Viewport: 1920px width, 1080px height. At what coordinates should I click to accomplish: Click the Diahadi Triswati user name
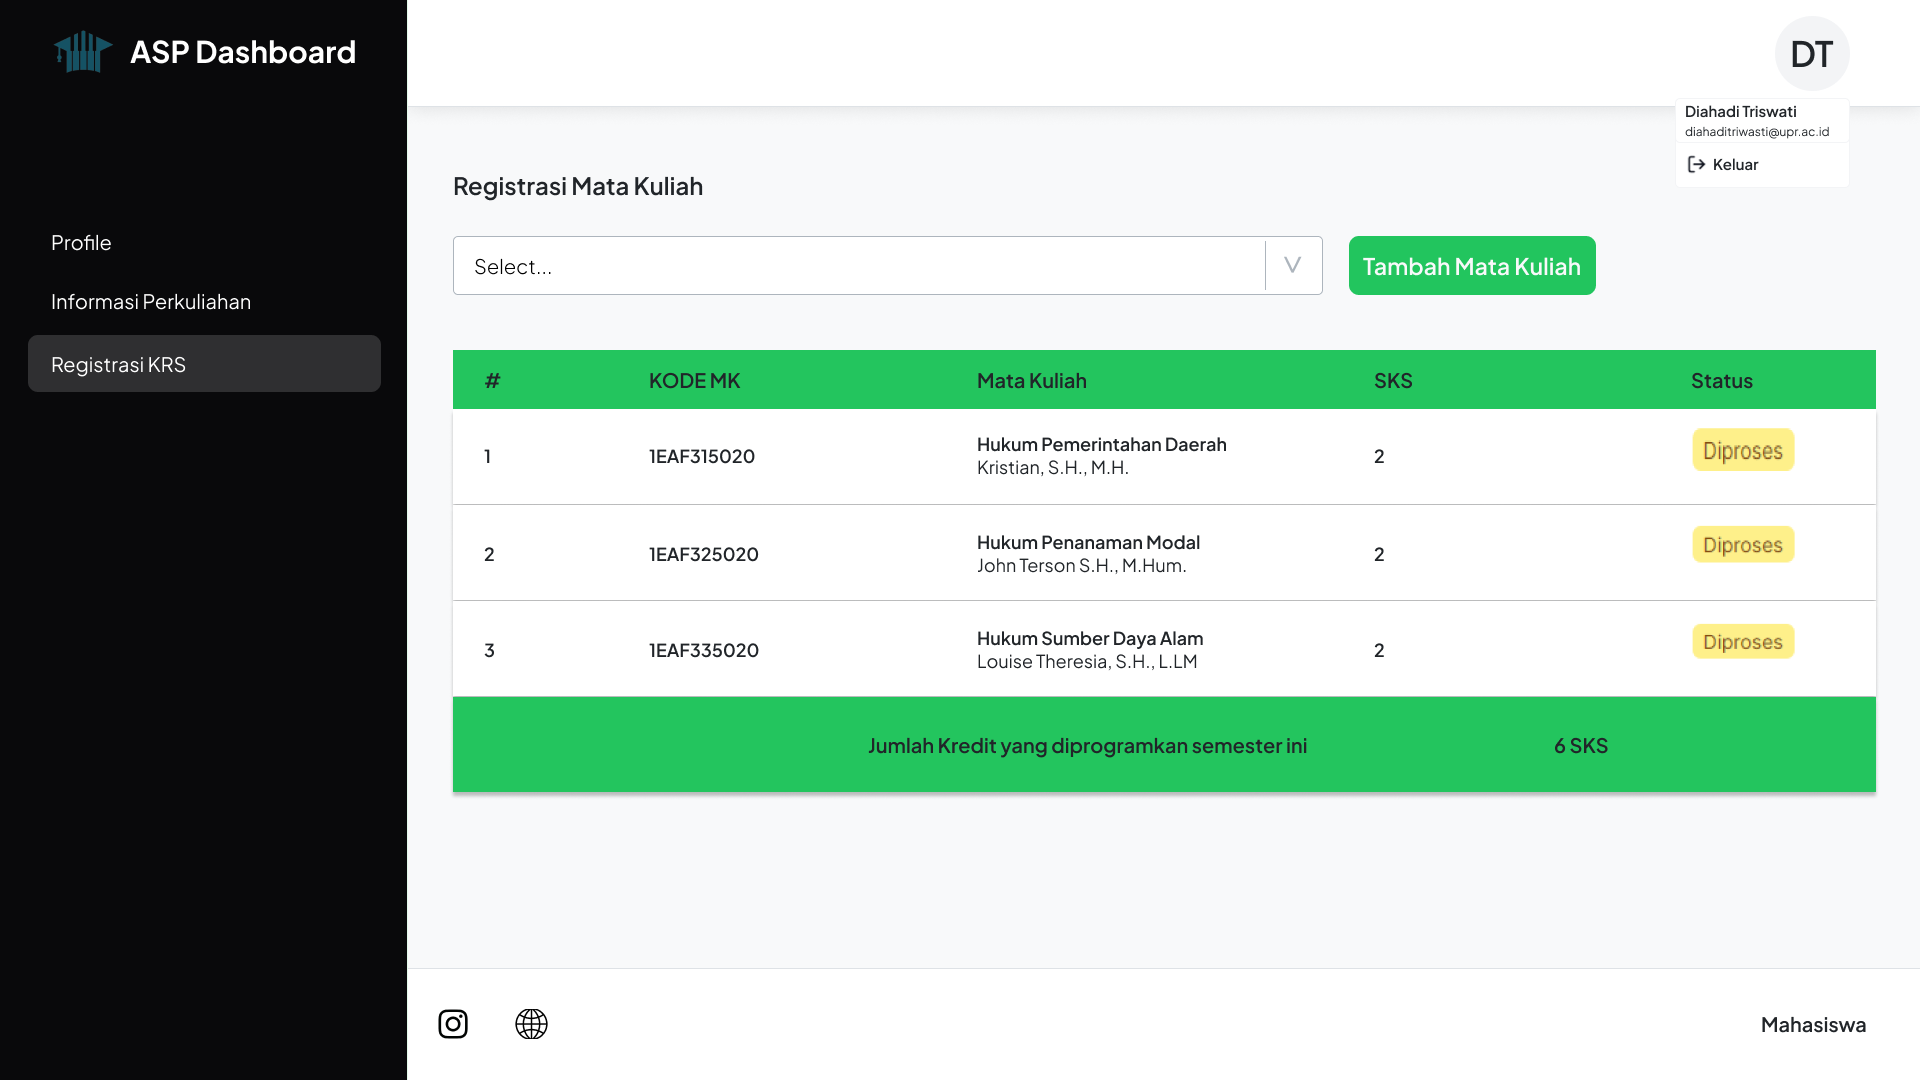tap(1740, 112)
